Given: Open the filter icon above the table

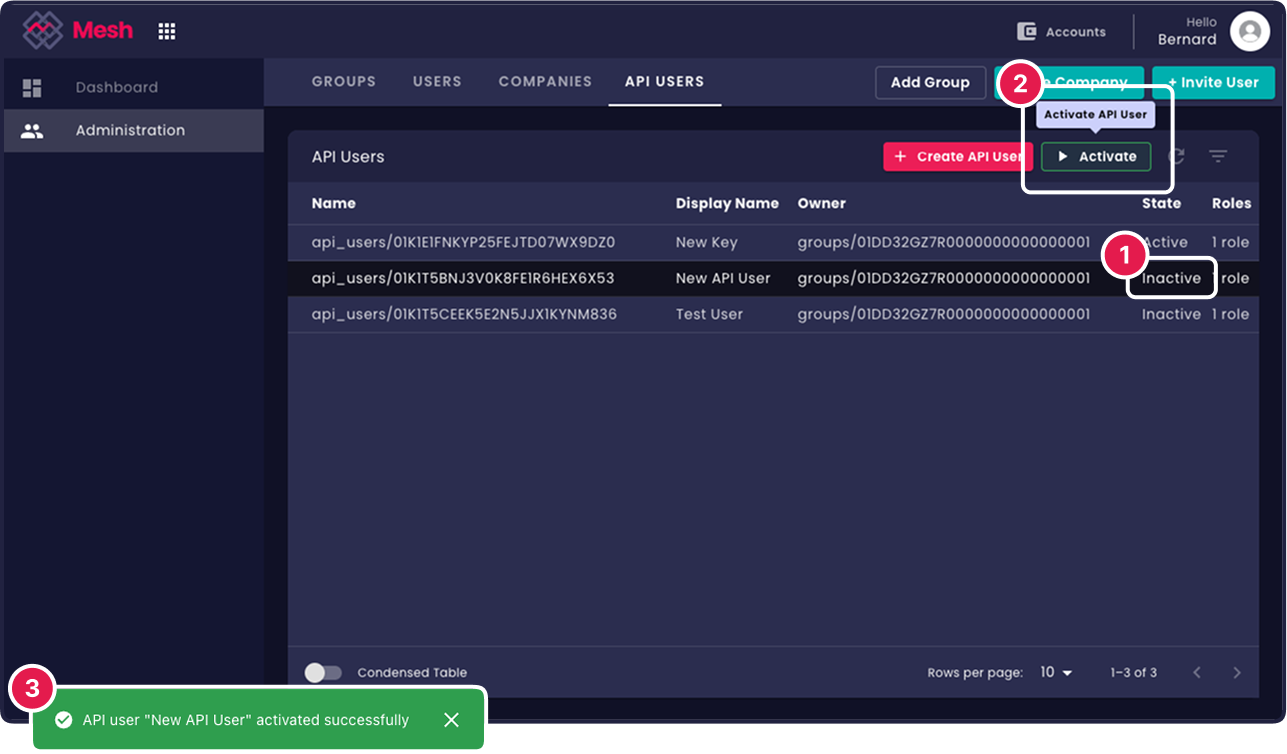Looking at the screenshot, I should click(1218, 156).
